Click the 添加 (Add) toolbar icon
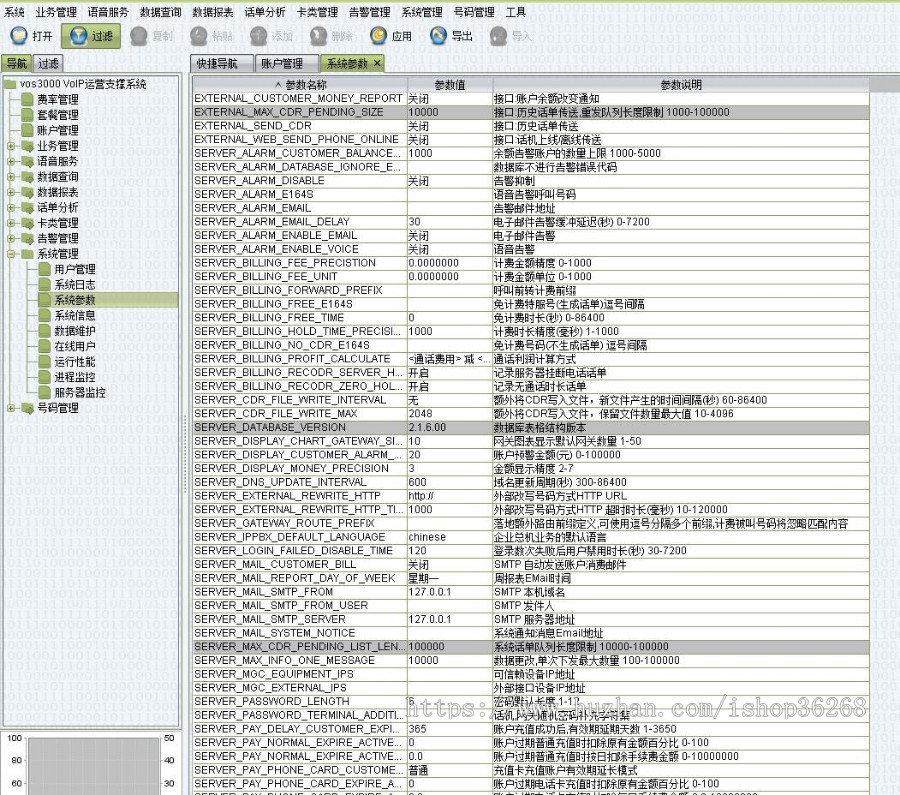 click(x=258, y=36)
